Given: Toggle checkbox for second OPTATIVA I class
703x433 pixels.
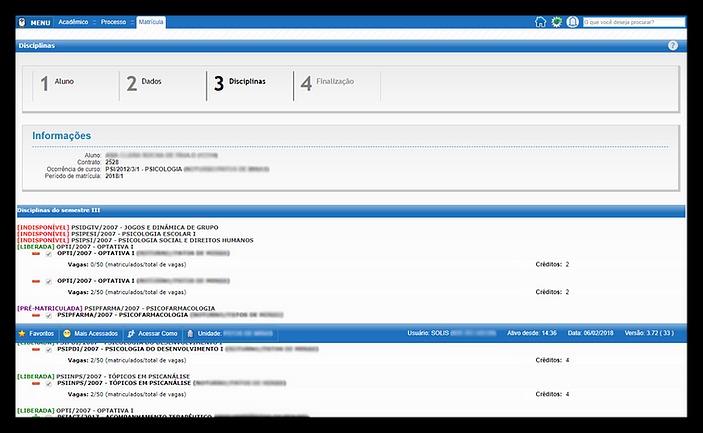Looking at the screenshot, I should point(47,281).
